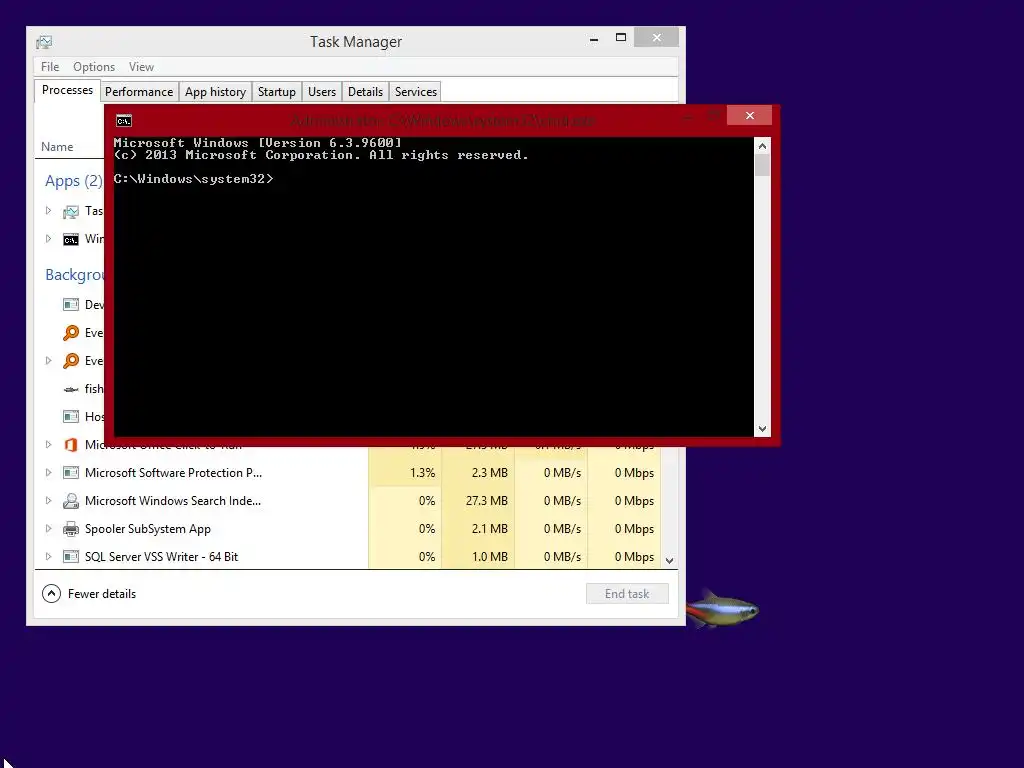
Task: Click the 1.3% CPU value
Action: [423, 473]
